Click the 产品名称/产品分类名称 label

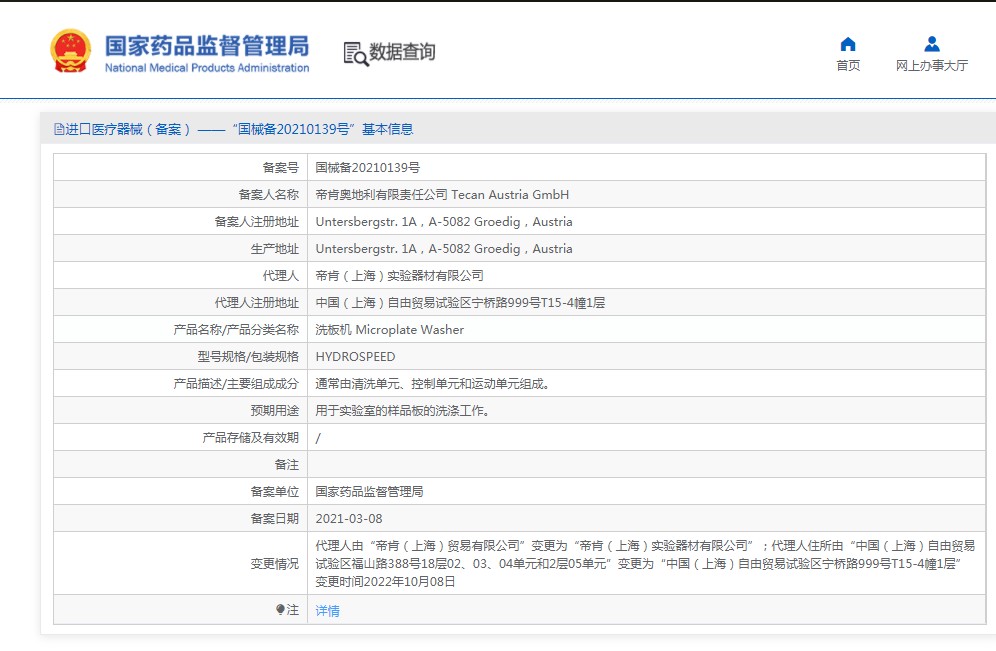[x=236, y=330]
